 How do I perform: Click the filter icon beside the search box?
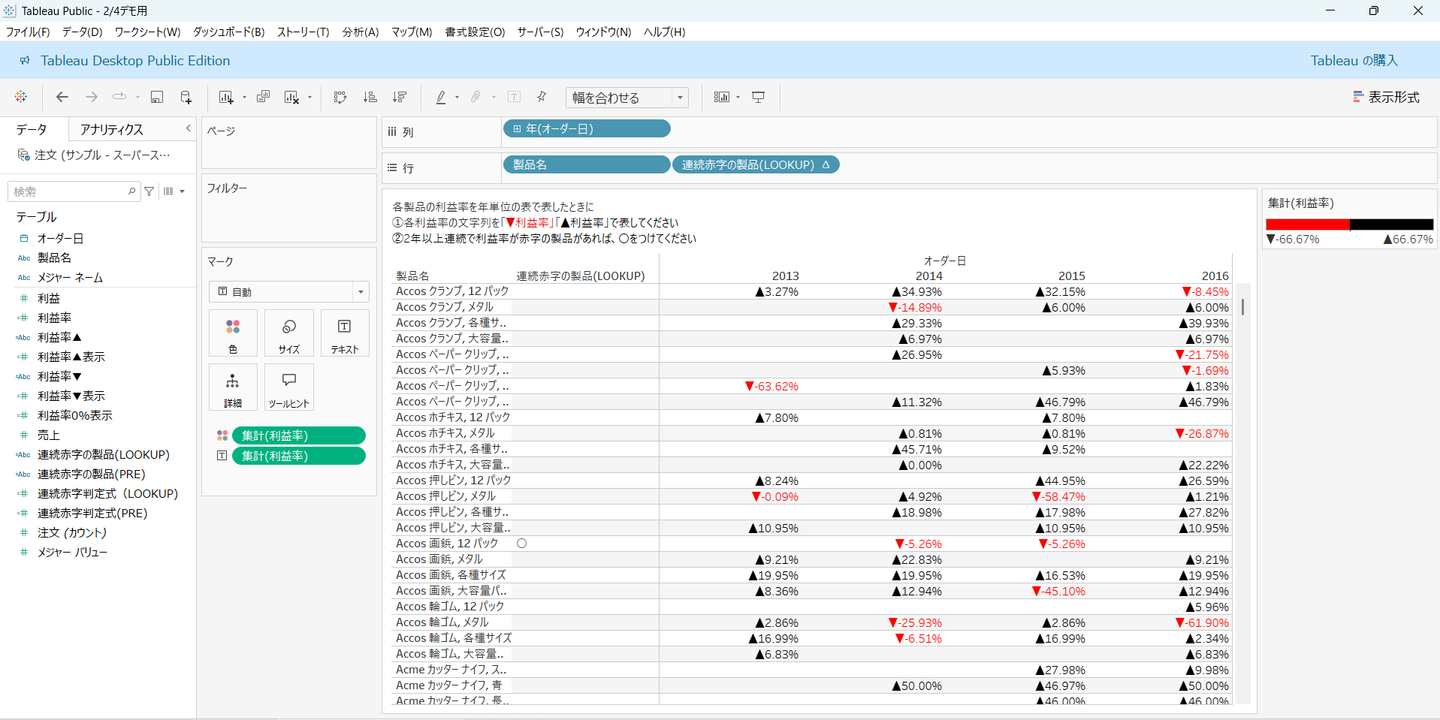click(149, 191)
